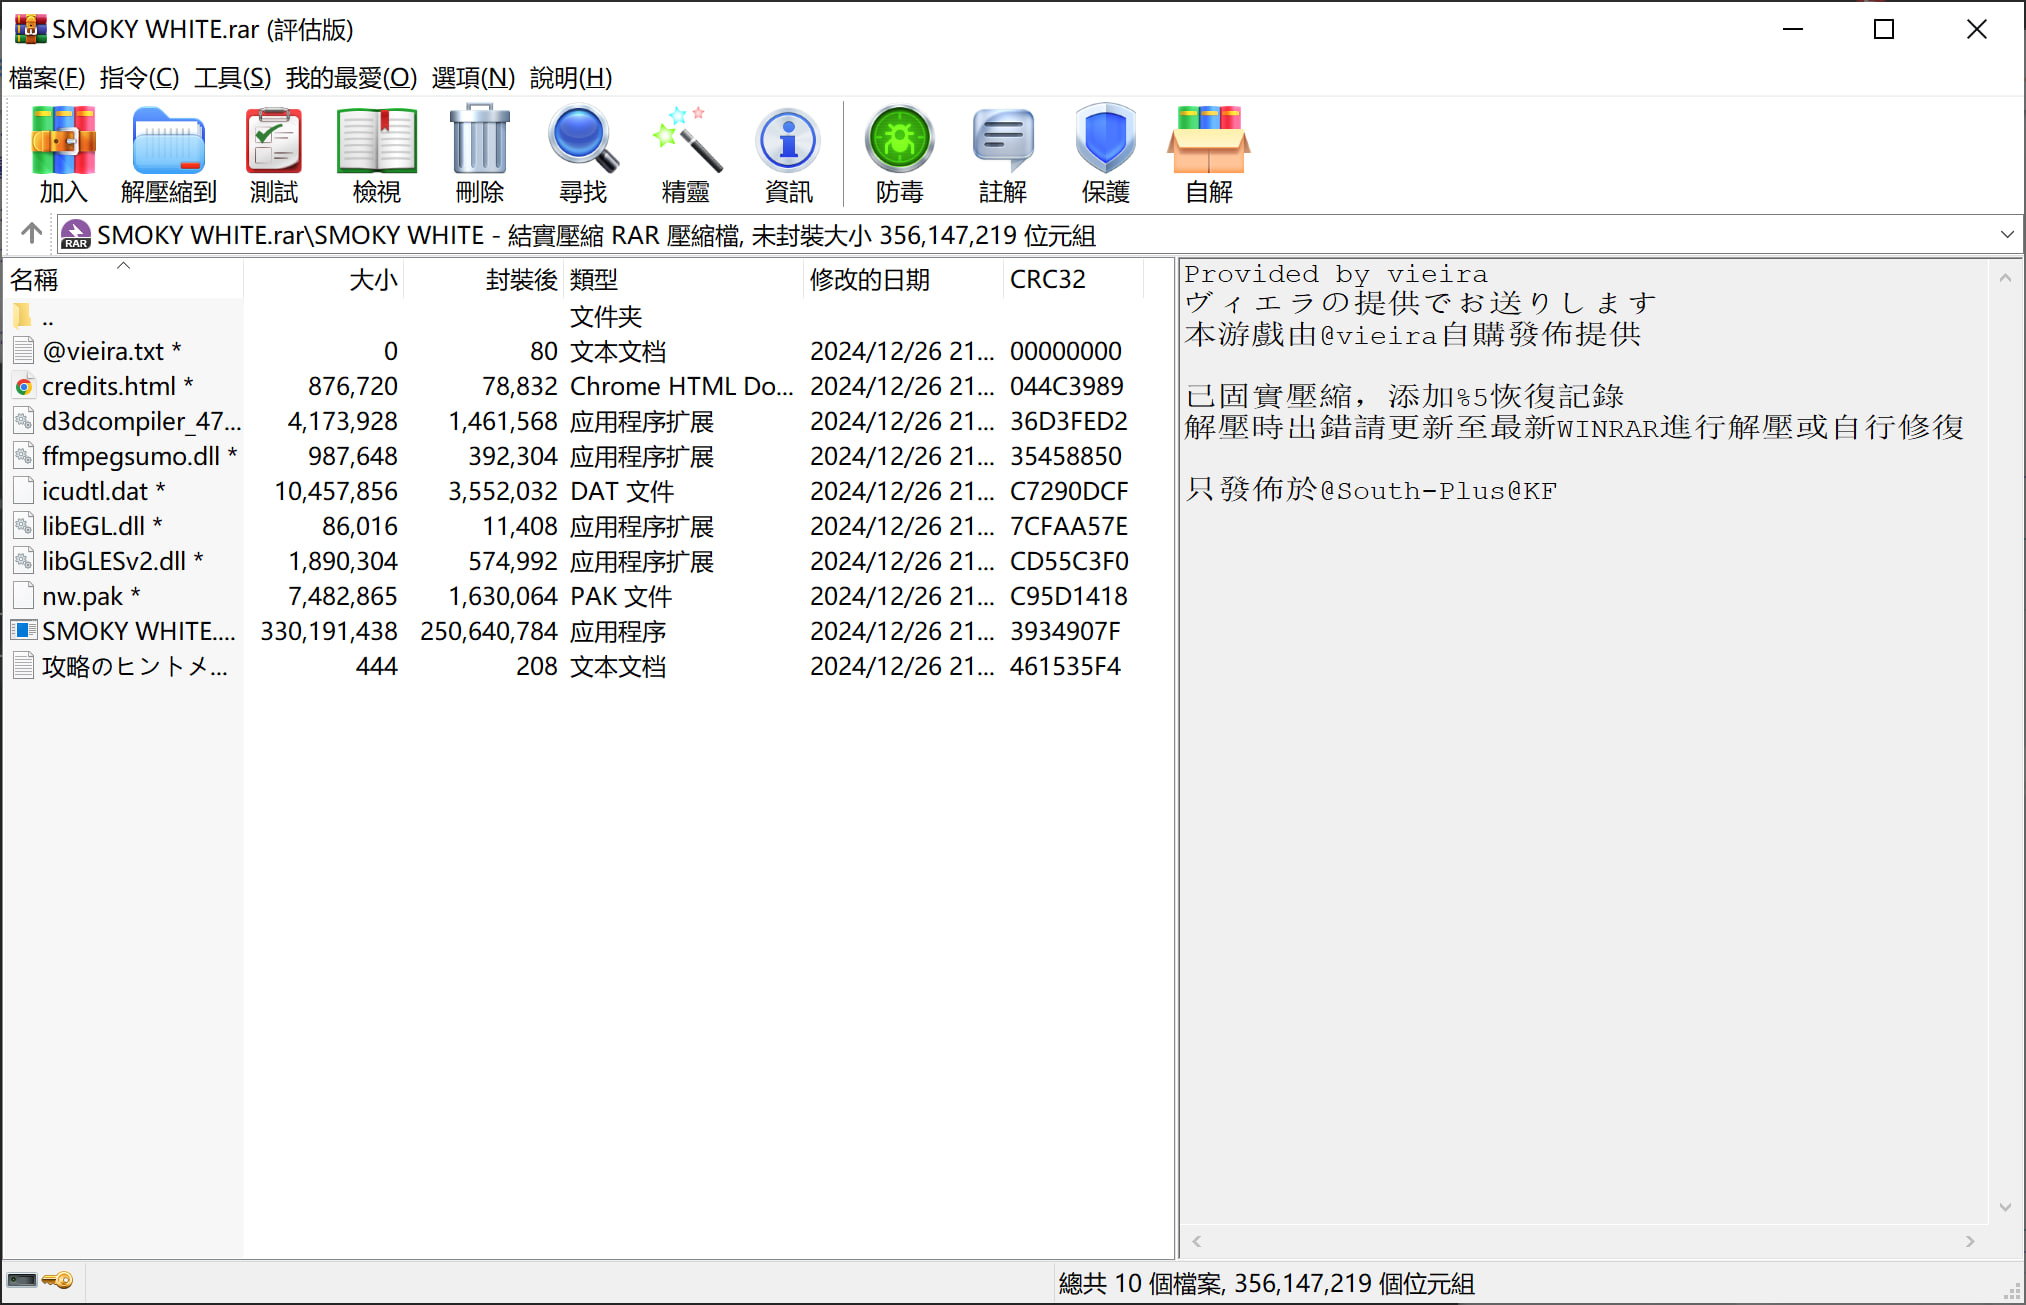Sort the list by the 大小 column header

(x=372, y=280)
